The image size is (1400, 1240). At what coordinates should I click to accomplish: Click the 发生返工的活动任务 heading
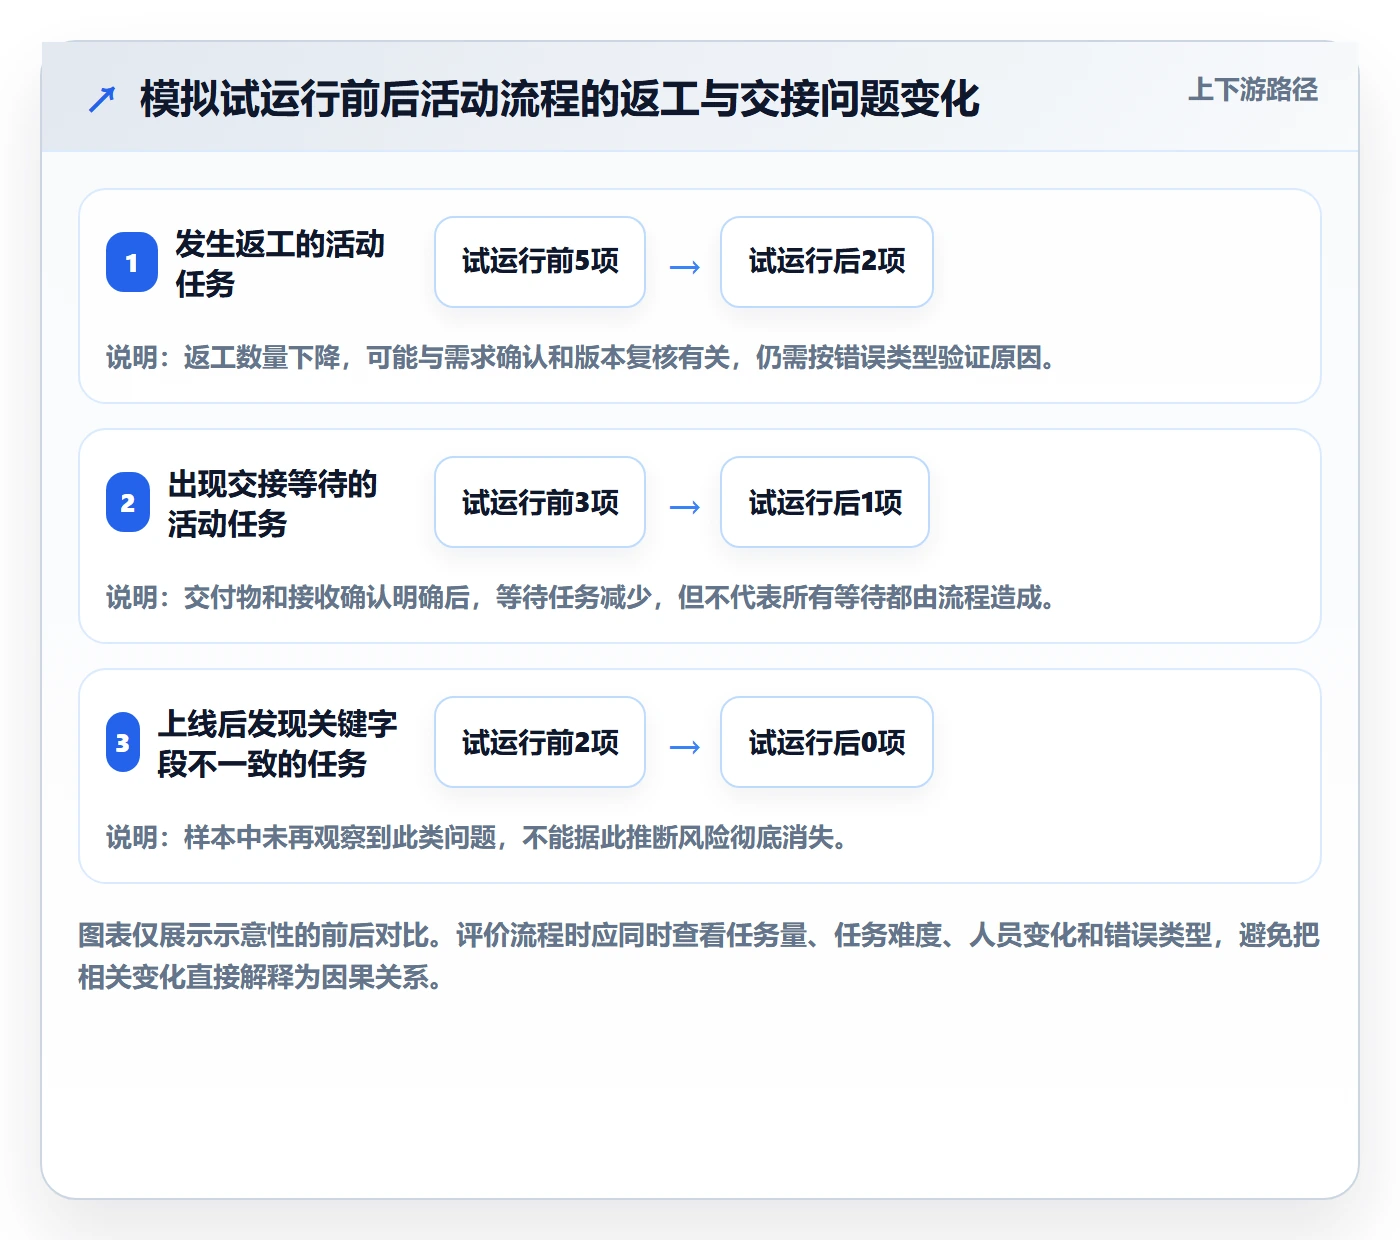pos(280,263)
